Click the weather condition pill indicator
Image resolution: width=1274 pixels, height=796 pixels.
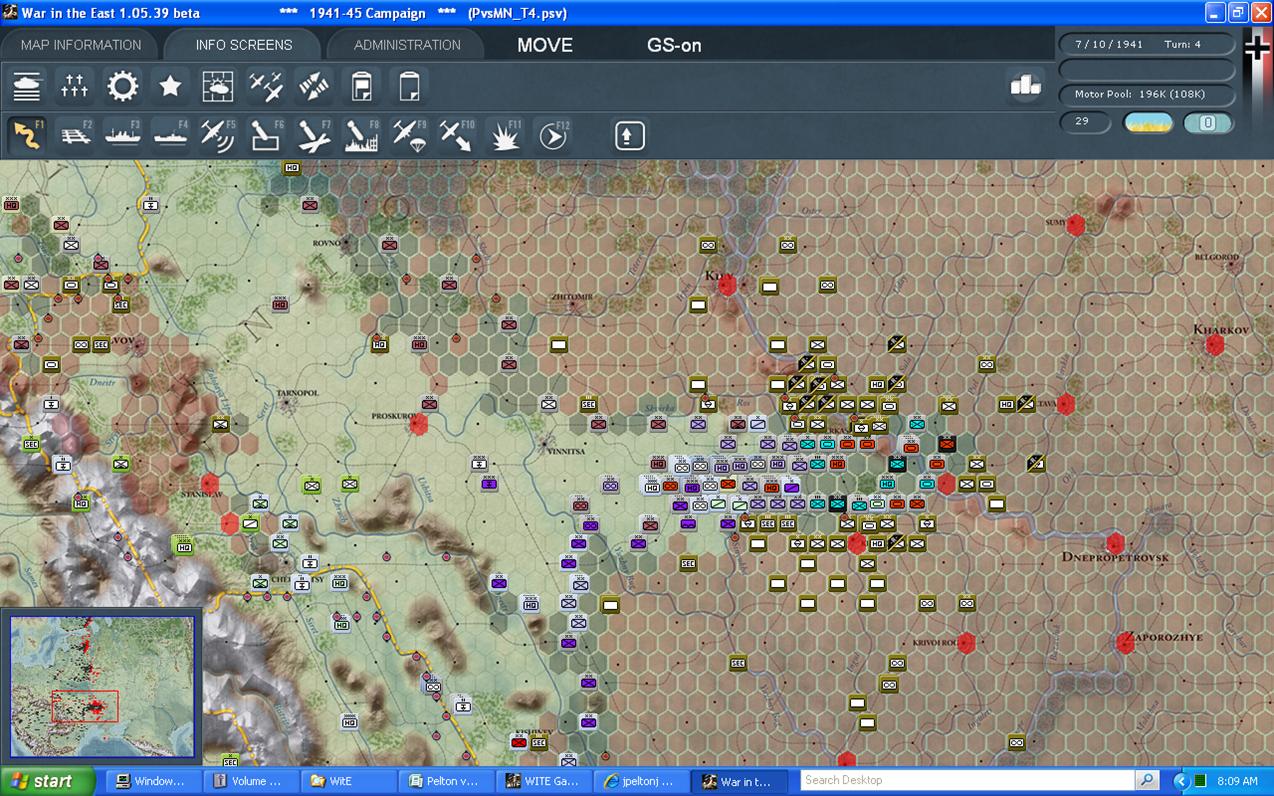point(1148,123)
